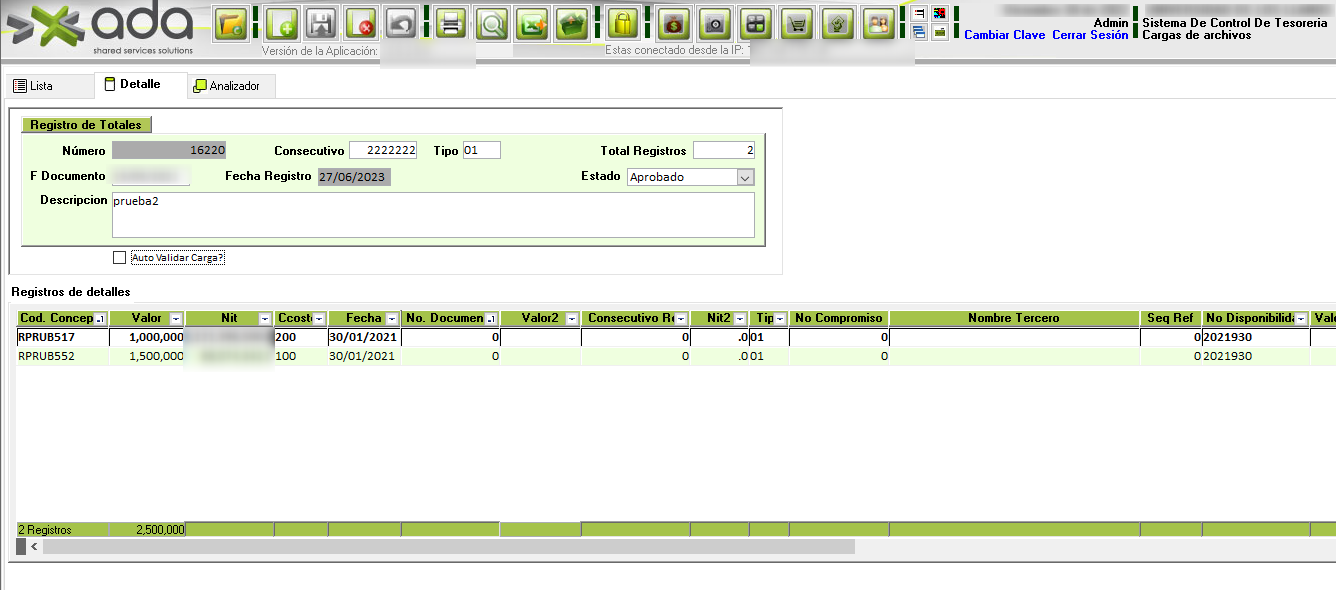The image size is (1336, 590).
Task: Click the money bag icon
Action: pyautogui.click(x=675, y=24)
